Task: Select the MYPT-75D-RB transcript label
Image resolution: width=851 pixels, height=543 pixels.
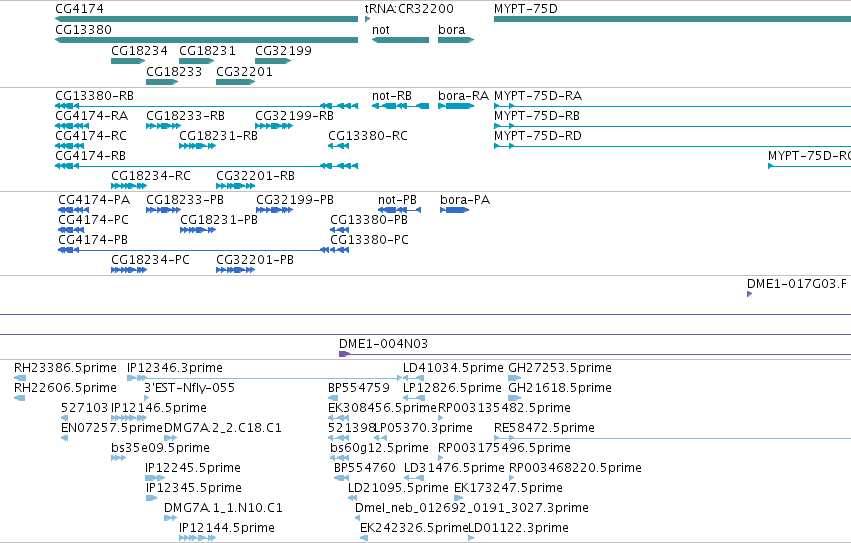Action: (537, 116)
